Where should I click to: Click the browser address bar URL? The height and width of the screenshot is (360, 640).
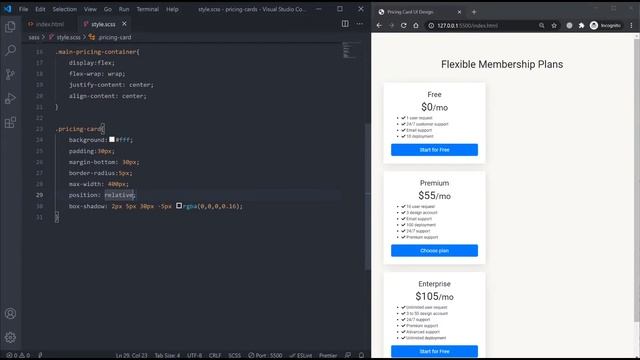pyautogui.click(x=467, y=25)
